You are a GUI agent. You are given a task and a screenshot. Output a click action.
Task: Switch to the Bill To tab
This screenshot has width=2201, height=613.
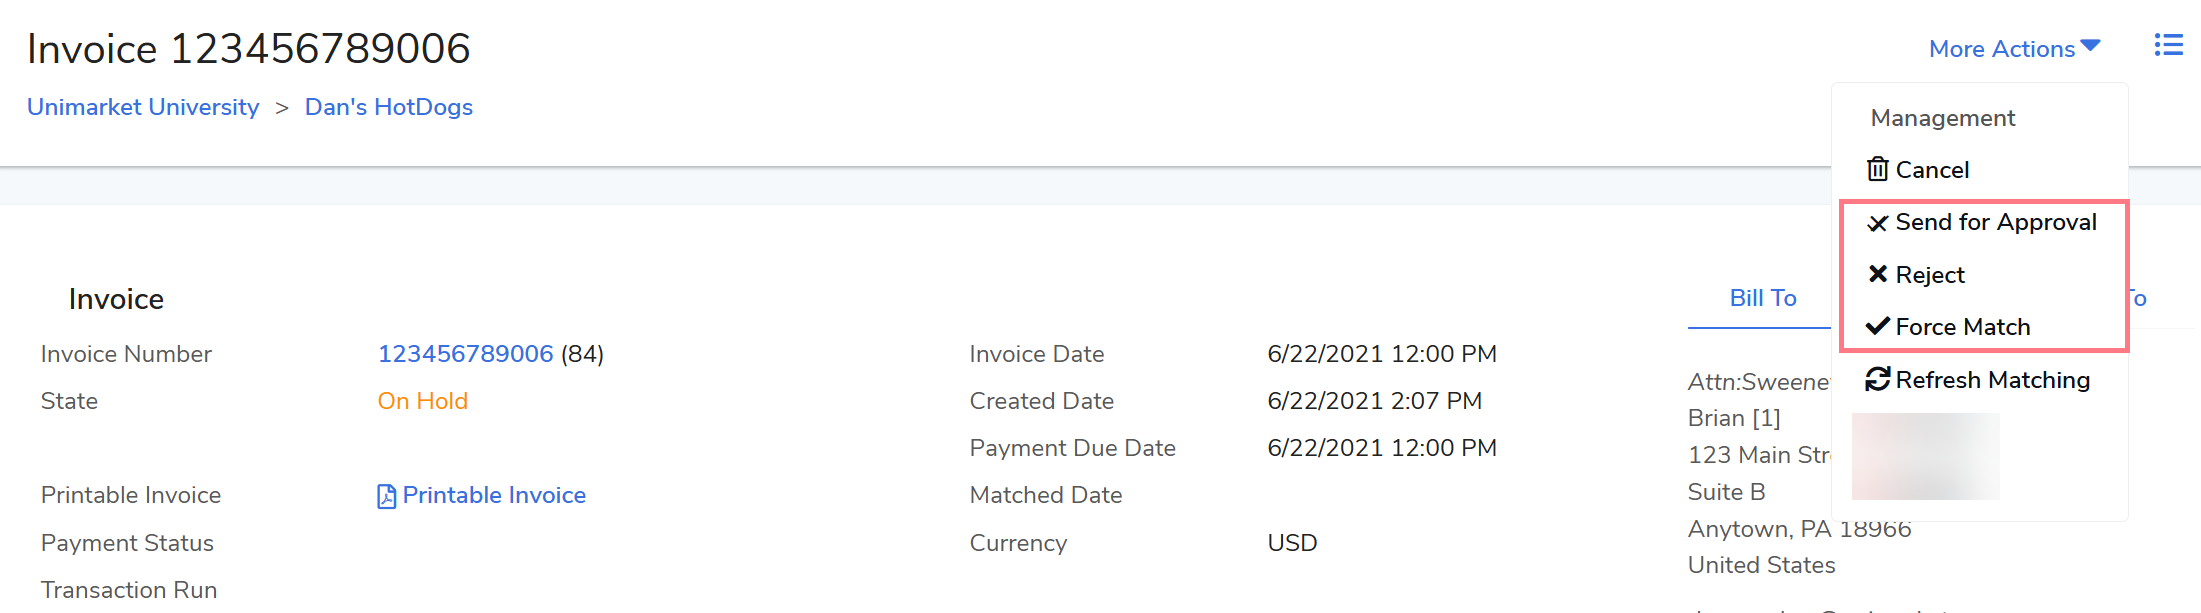point(1762,298)
